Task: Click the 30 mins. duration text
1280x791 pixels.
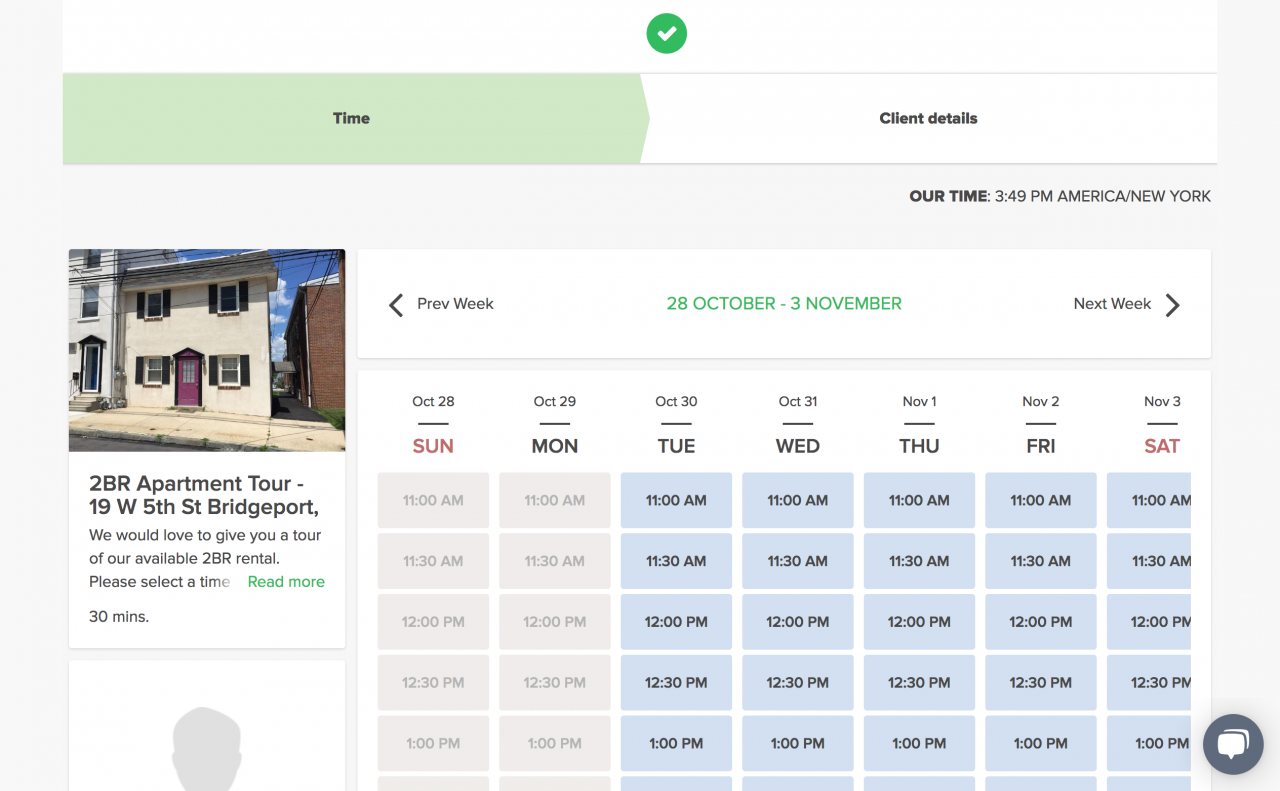Action: tap(119, 617)
